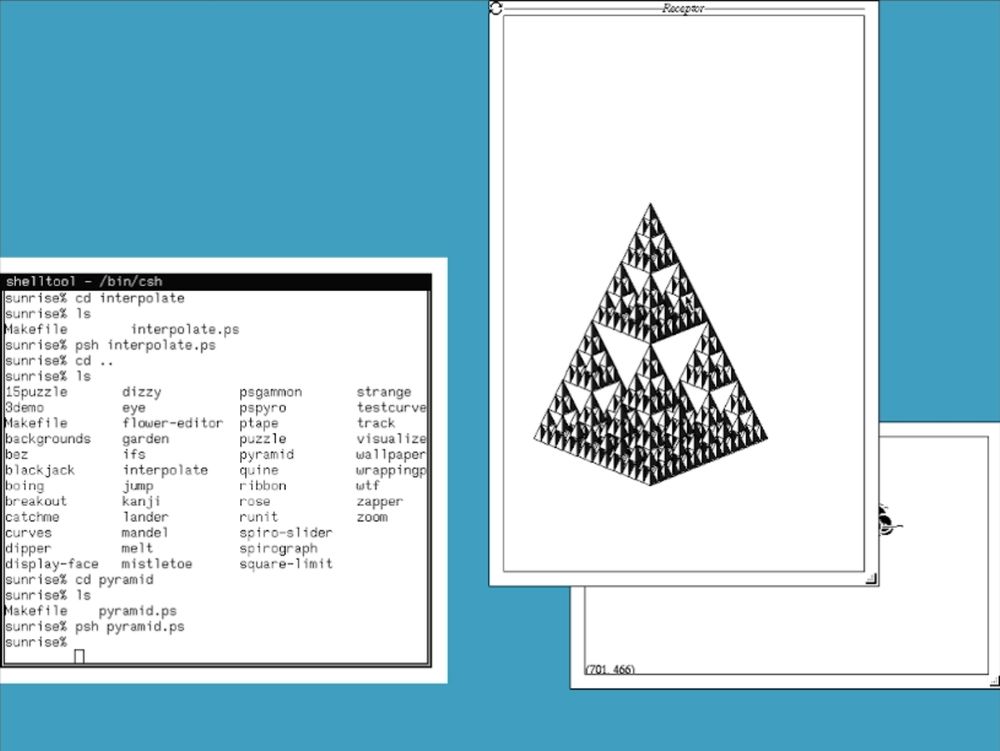1000x751 pixels.
Task: Click 'psgammon' in the directory listing
Action: coord(270,391)
